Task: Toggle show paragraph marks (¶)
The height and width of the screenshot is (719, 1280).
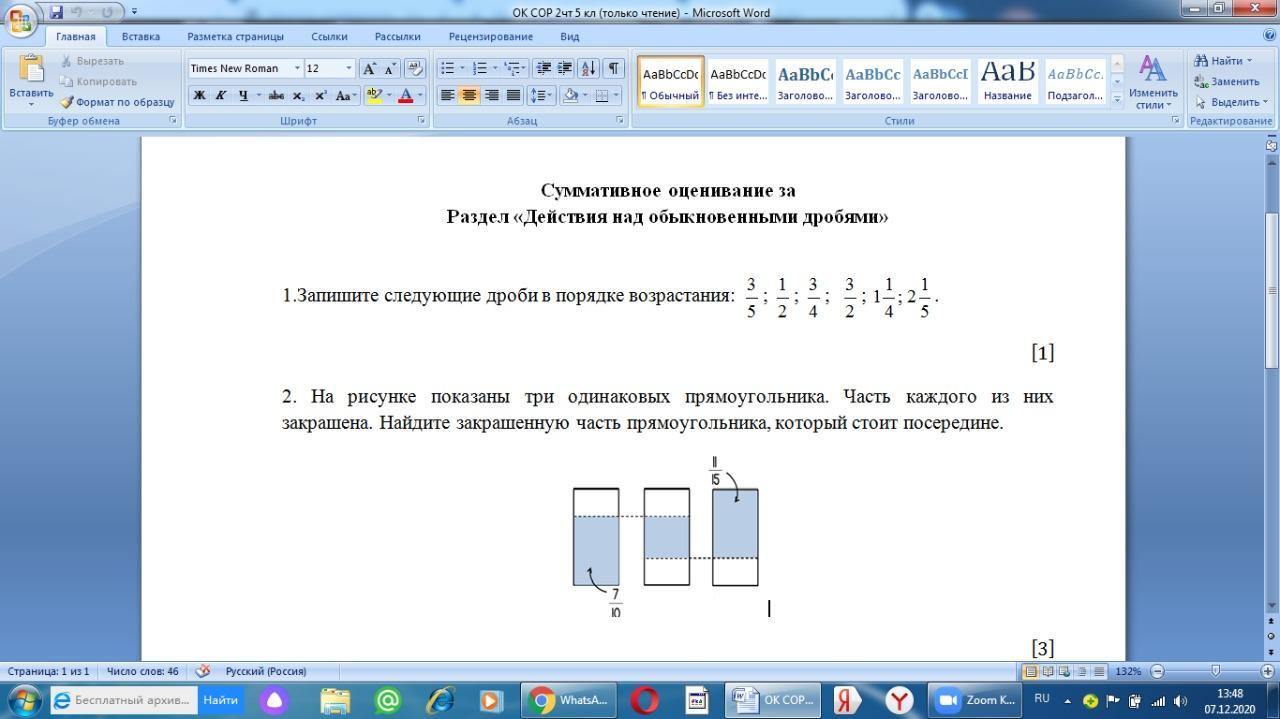Action: (613, 68)
